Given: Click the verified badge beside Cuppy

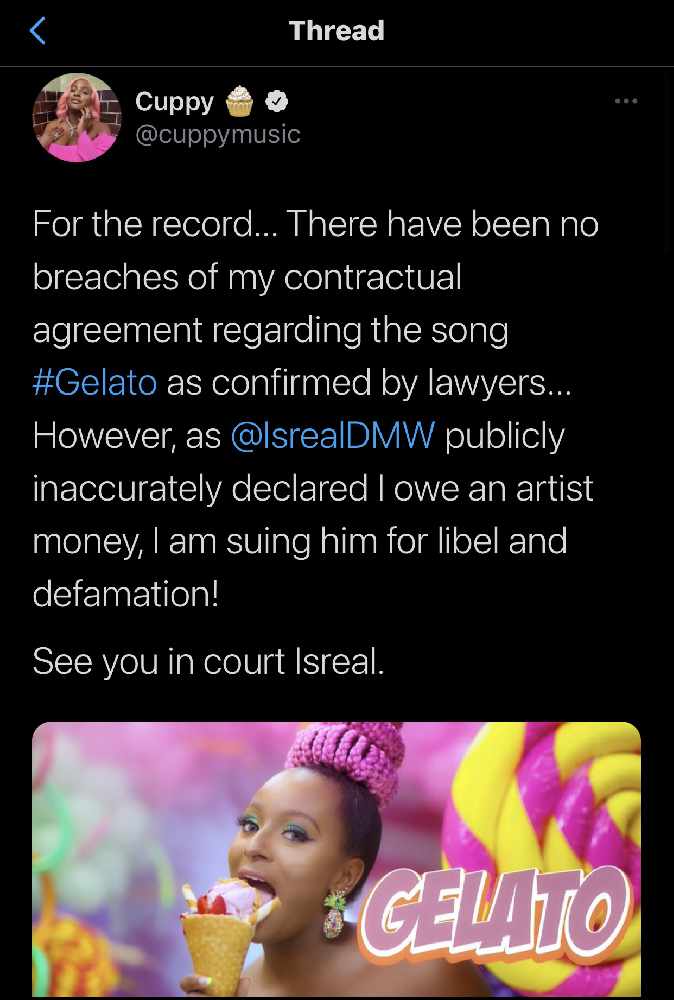Looking at the screenshot, I should (277, 101).
